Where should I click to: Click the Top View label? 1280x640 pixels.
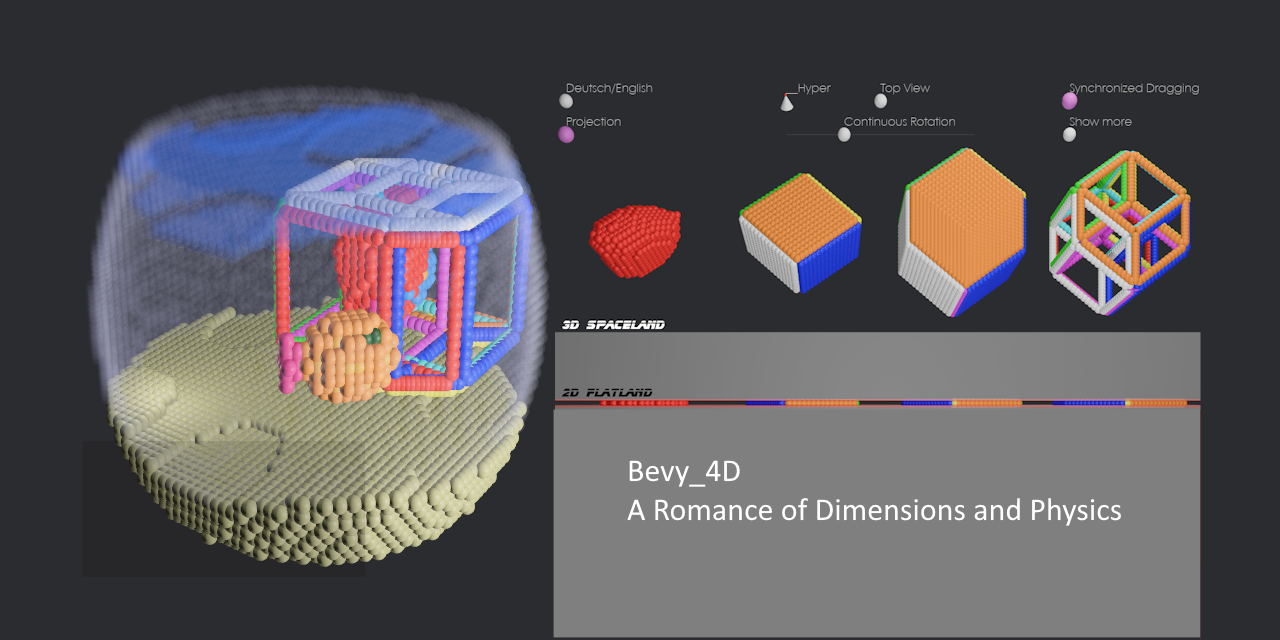905,88
